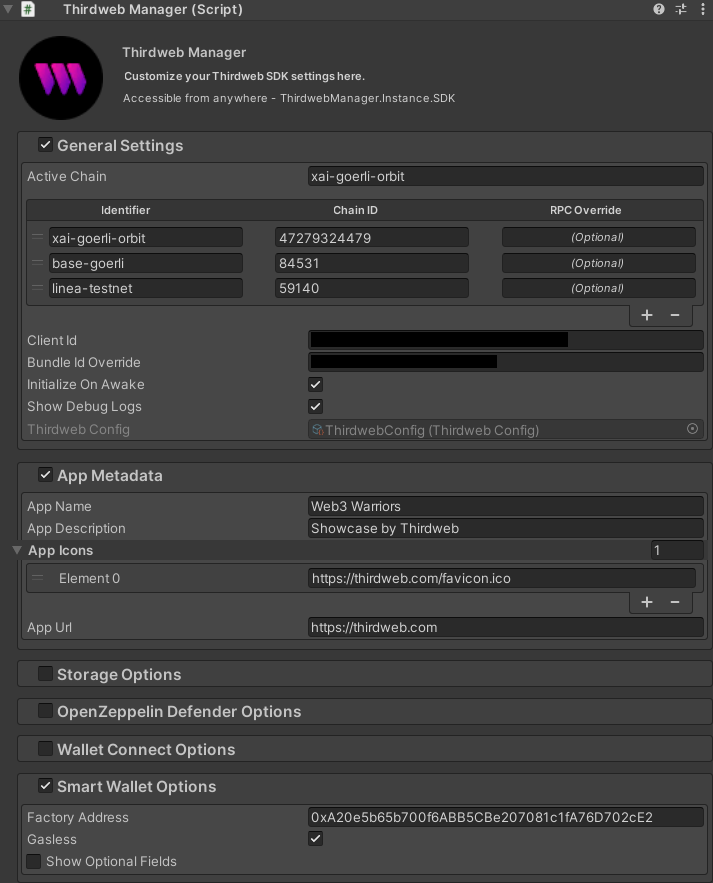This screenshot has height=883, width=713.
Task: Click the Thirdweb logo image
Action: pos(61,78)
